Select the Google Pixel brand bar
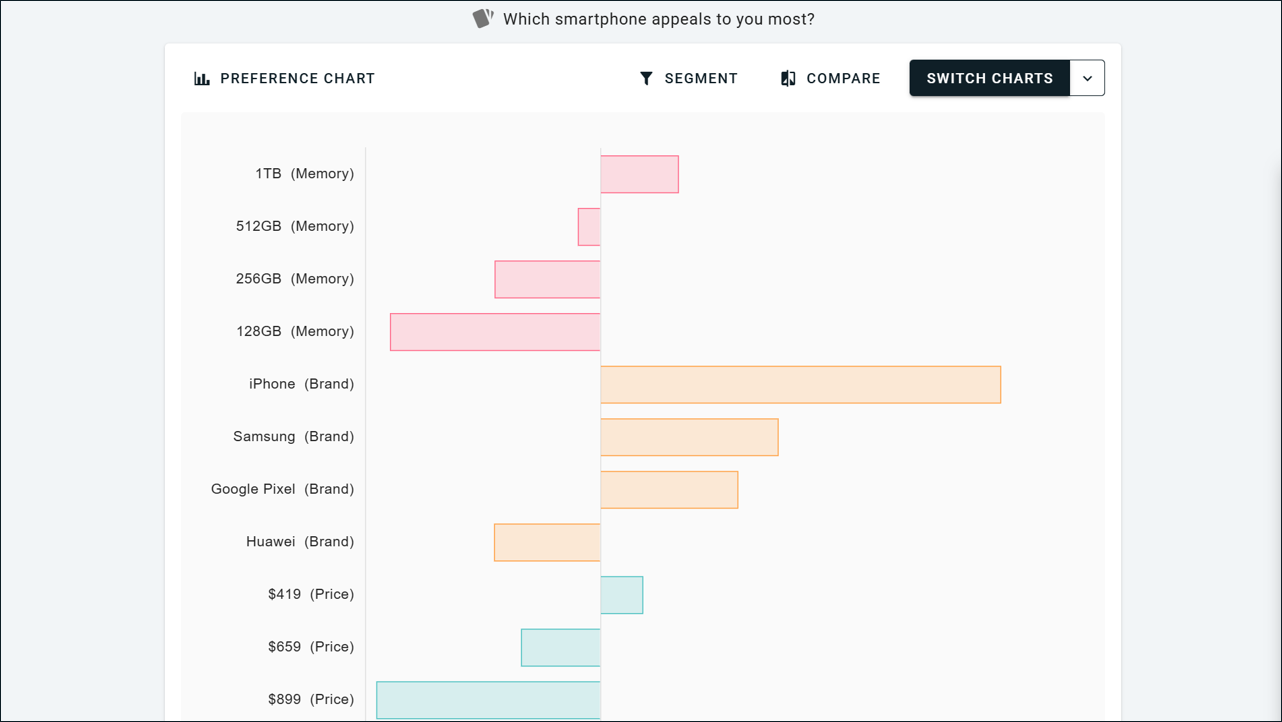The image size is (1282, 722). pyautogui.click(x=668, y=489)
